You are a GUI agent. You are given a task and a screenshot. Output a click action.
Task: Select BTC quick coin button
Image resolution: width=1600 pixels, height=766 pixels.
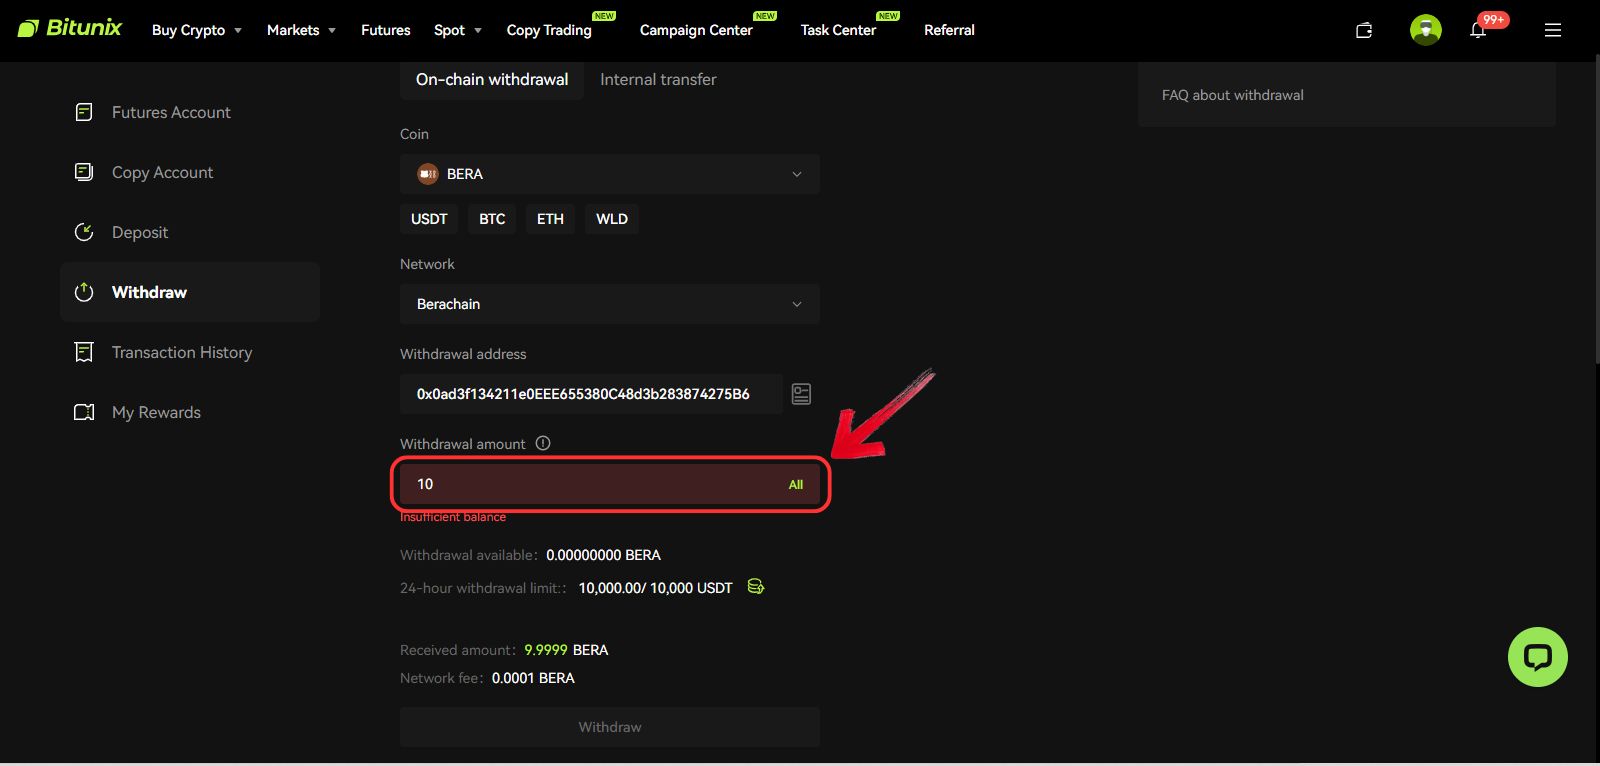492,219
